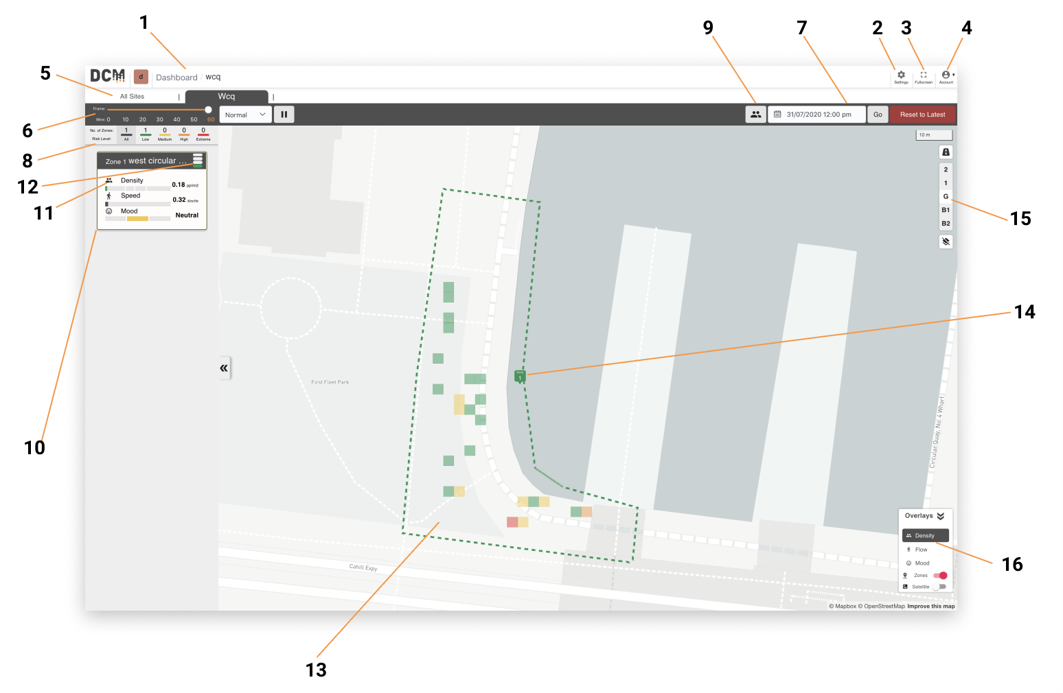1063x693 pixels.
Task: Click the Fullscreen icon
Action: coord(923,77)
